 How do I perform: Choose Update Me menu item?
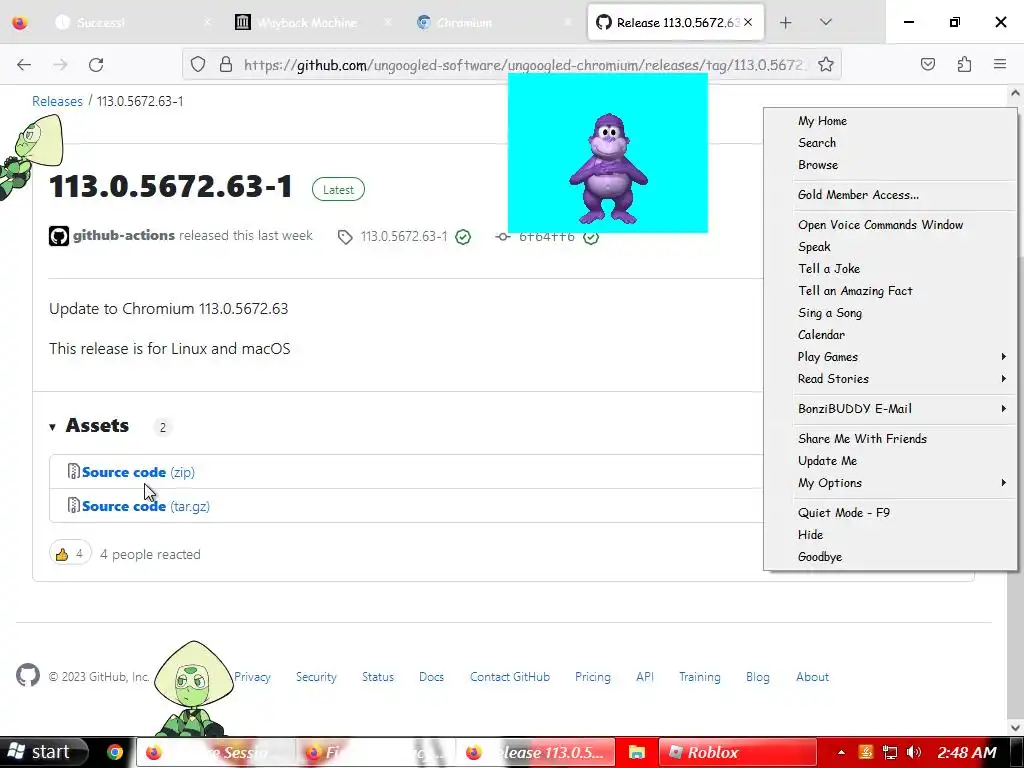coord(890,461)
